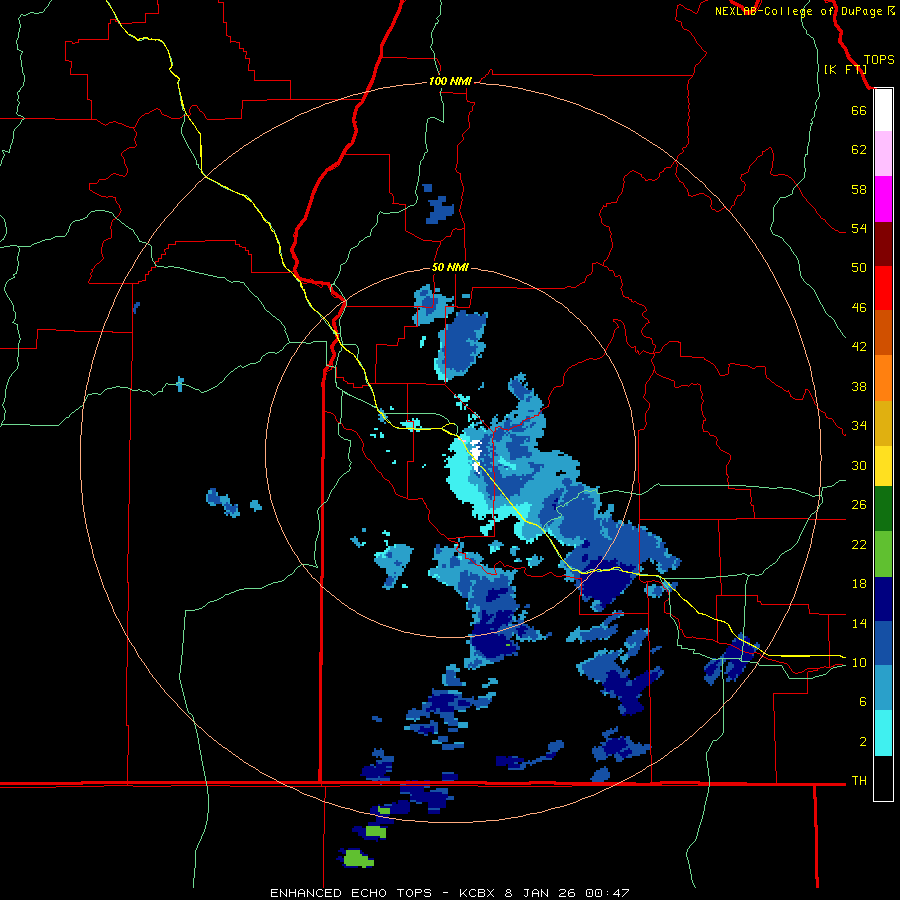Click the 62 legend value
Viewport: 900px width, 900px height.
click(859, 150)
